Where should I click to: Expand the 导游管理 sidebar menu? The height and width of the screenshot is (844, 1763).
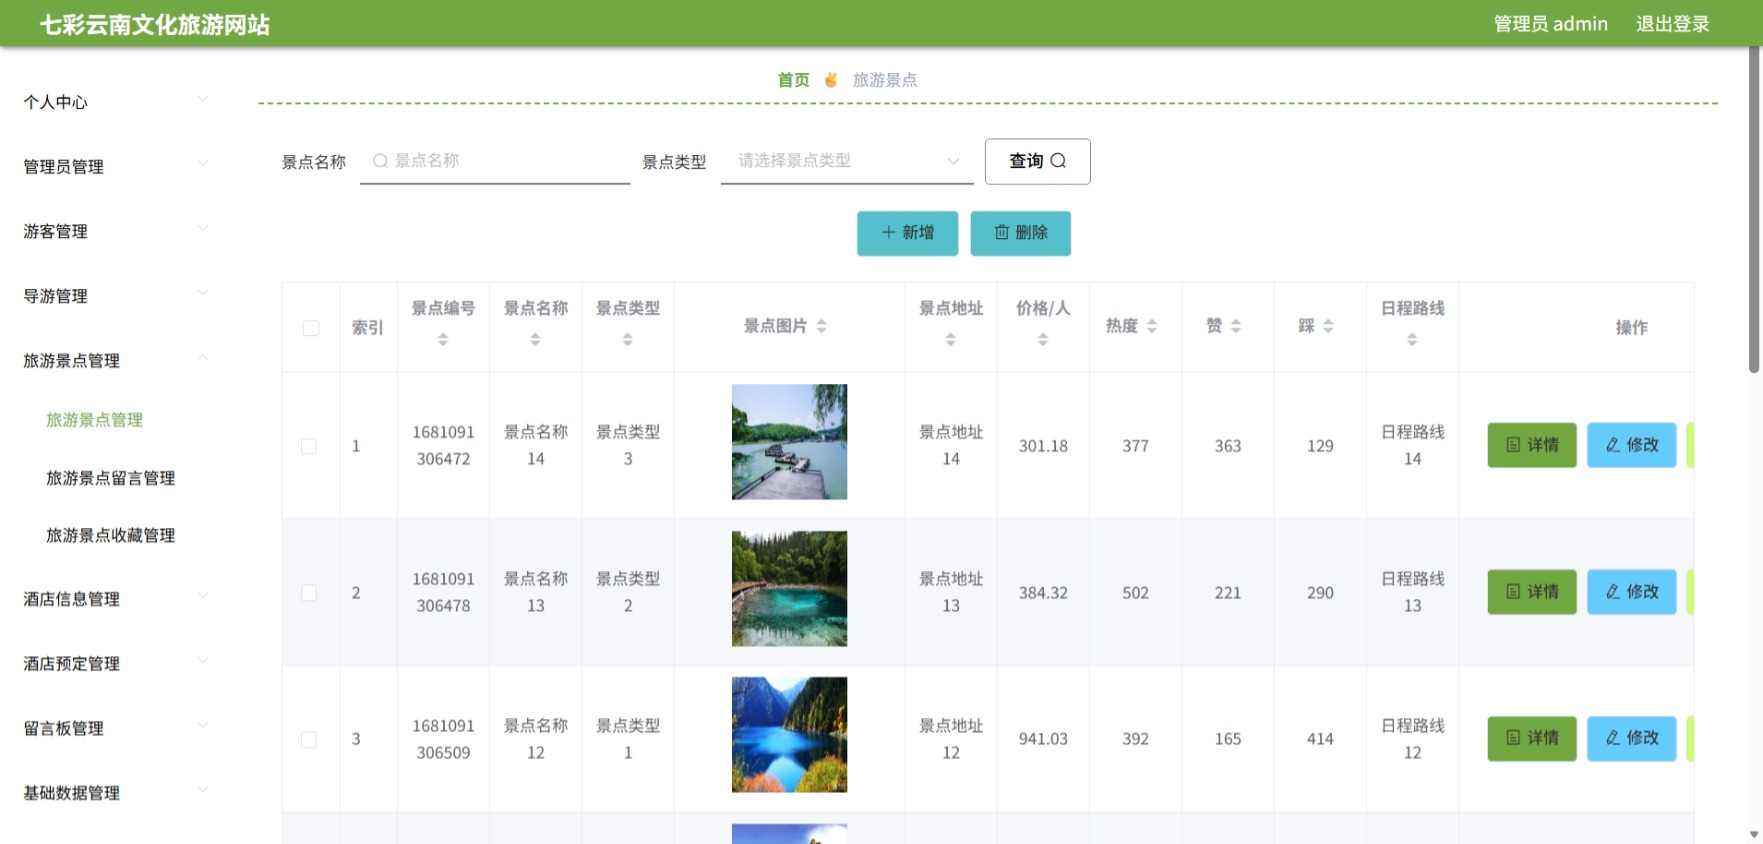(116, 297)
